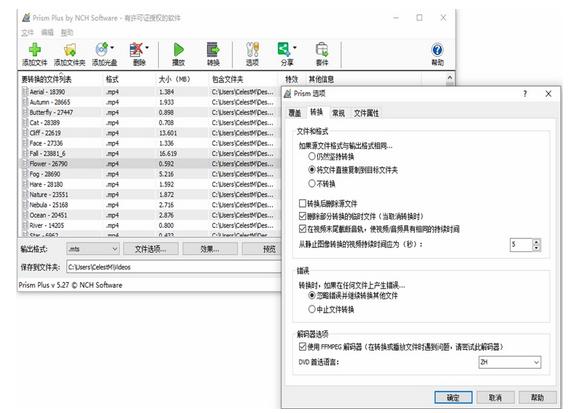Image resolution: width=583 pixels, height=413 pixels.
Task: Click the Add Folder toolbar icon
Action: click(x=70, y=50)
